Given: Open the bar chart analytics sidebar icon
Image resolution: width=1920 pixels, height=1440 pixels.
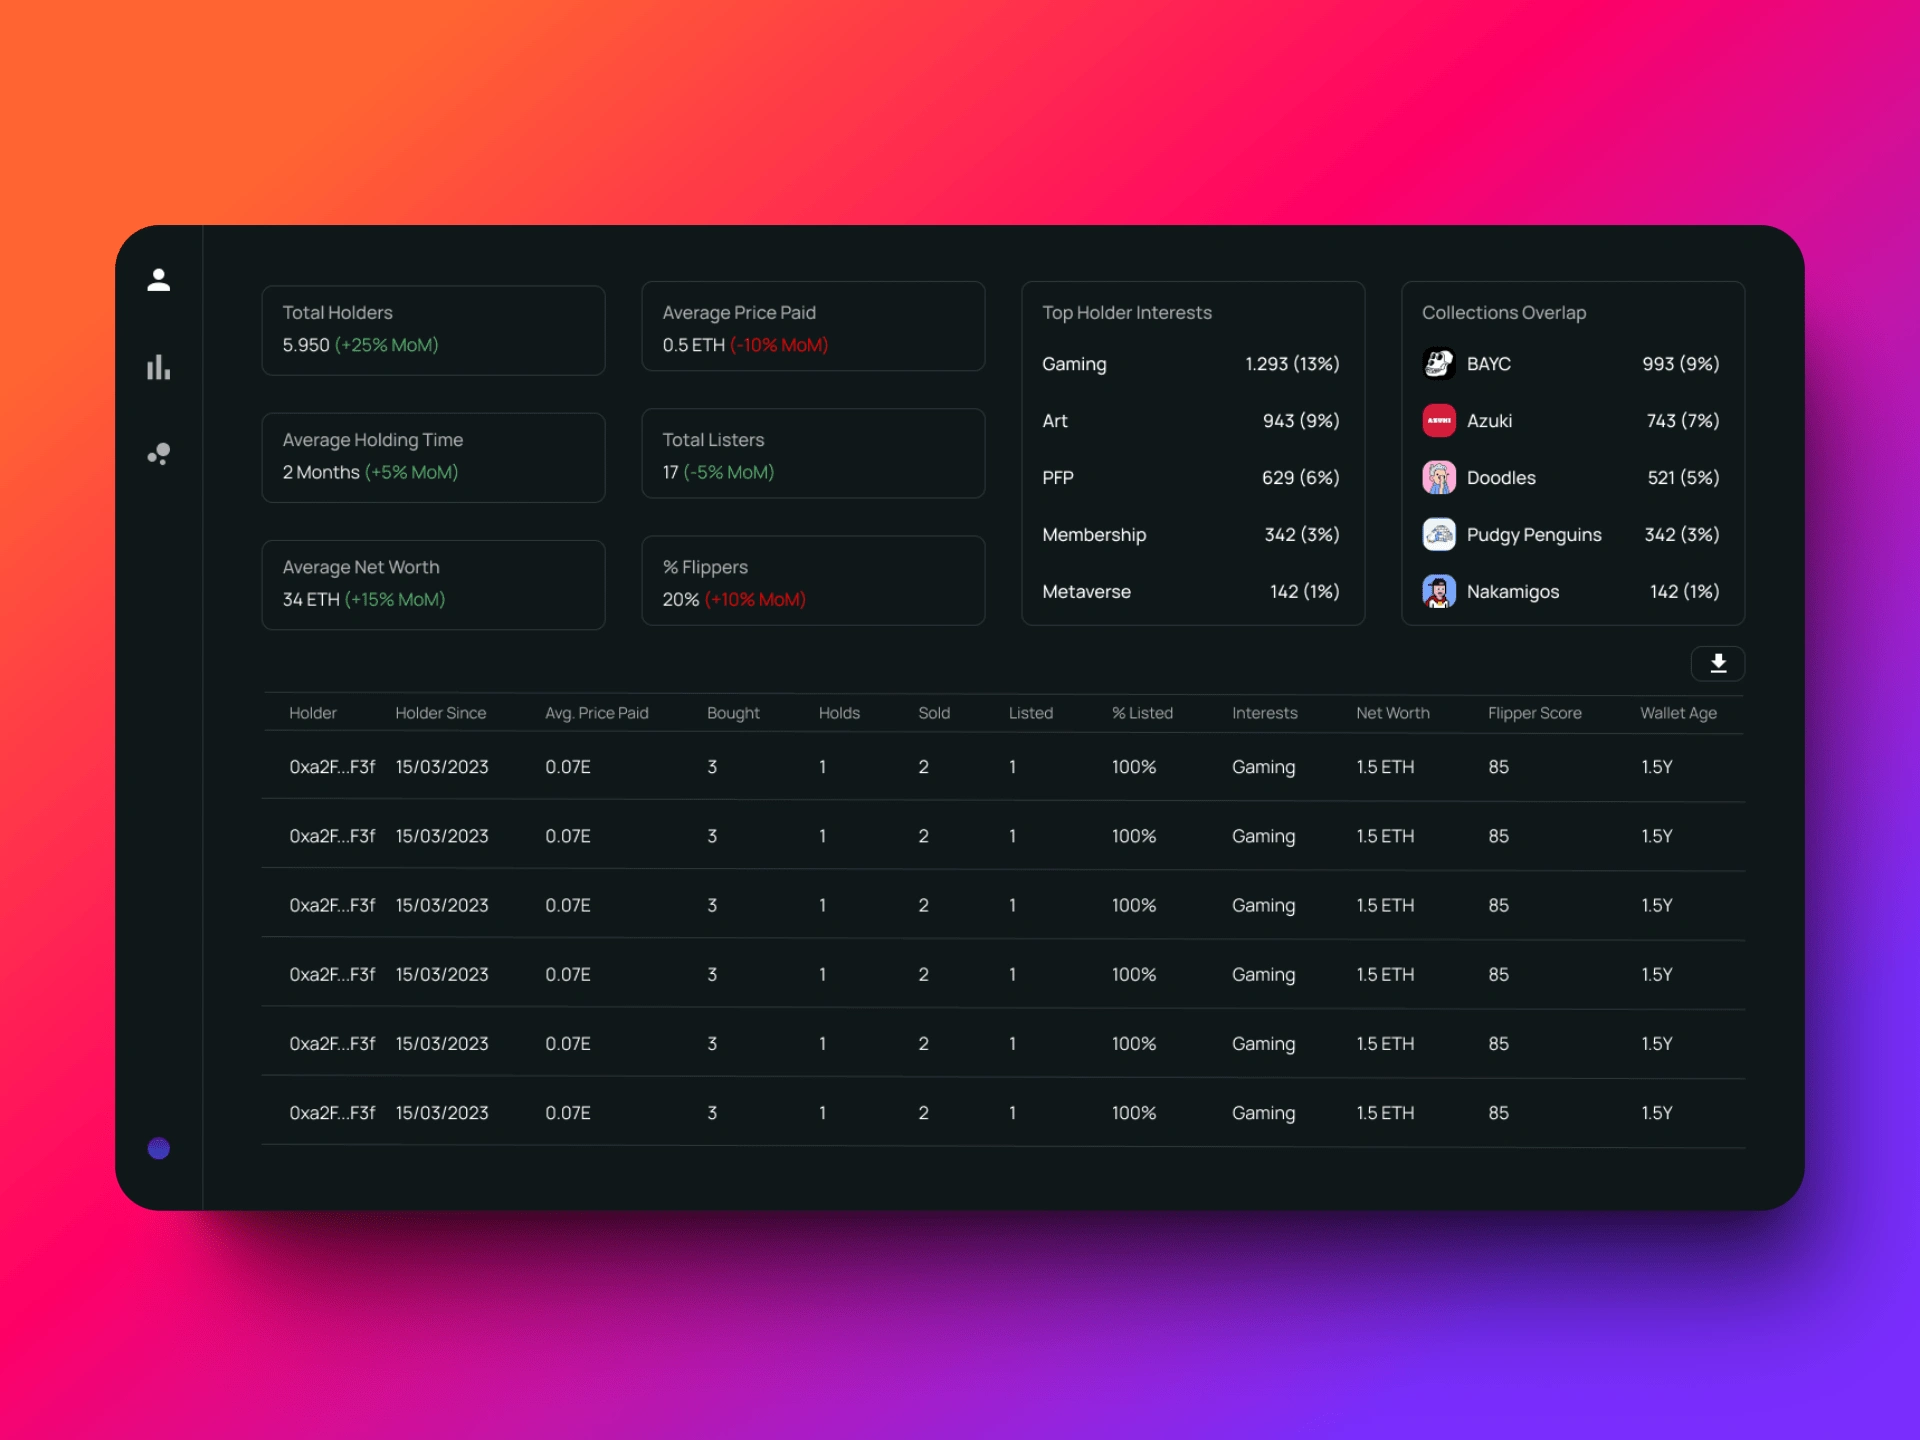Looking at the screenshot, I should coord(158,367).
